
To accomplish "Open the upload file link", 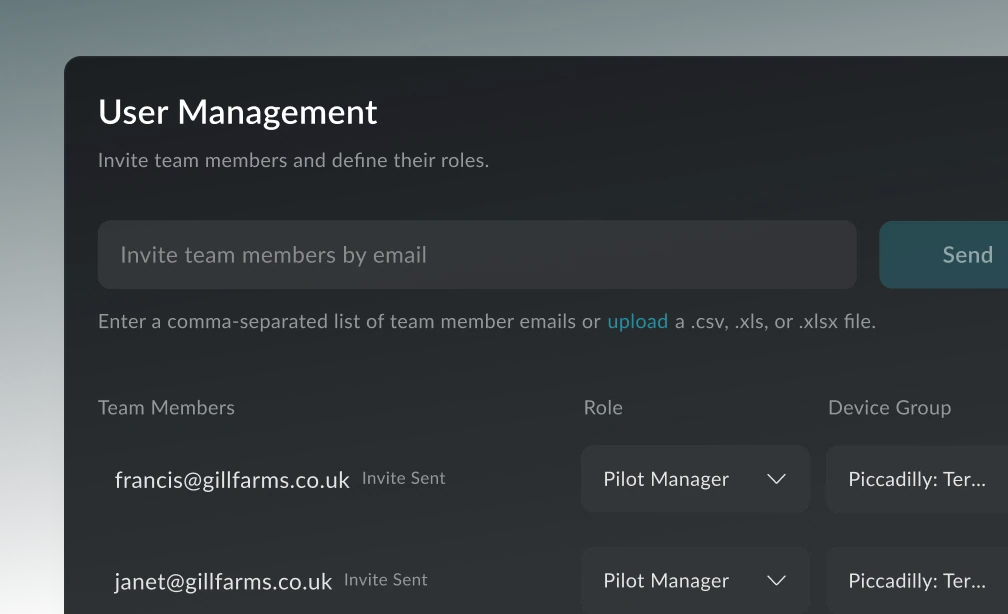I will coord(637,322).
